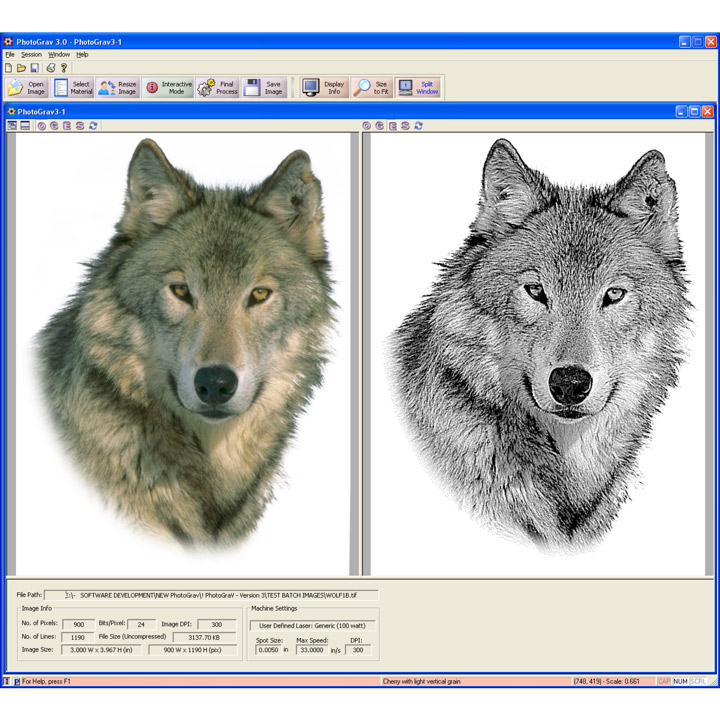The width and height of the screenshot is (720, 720).
Task: Click the new document icon in small toolbar
Action: [x=9, y=68]
